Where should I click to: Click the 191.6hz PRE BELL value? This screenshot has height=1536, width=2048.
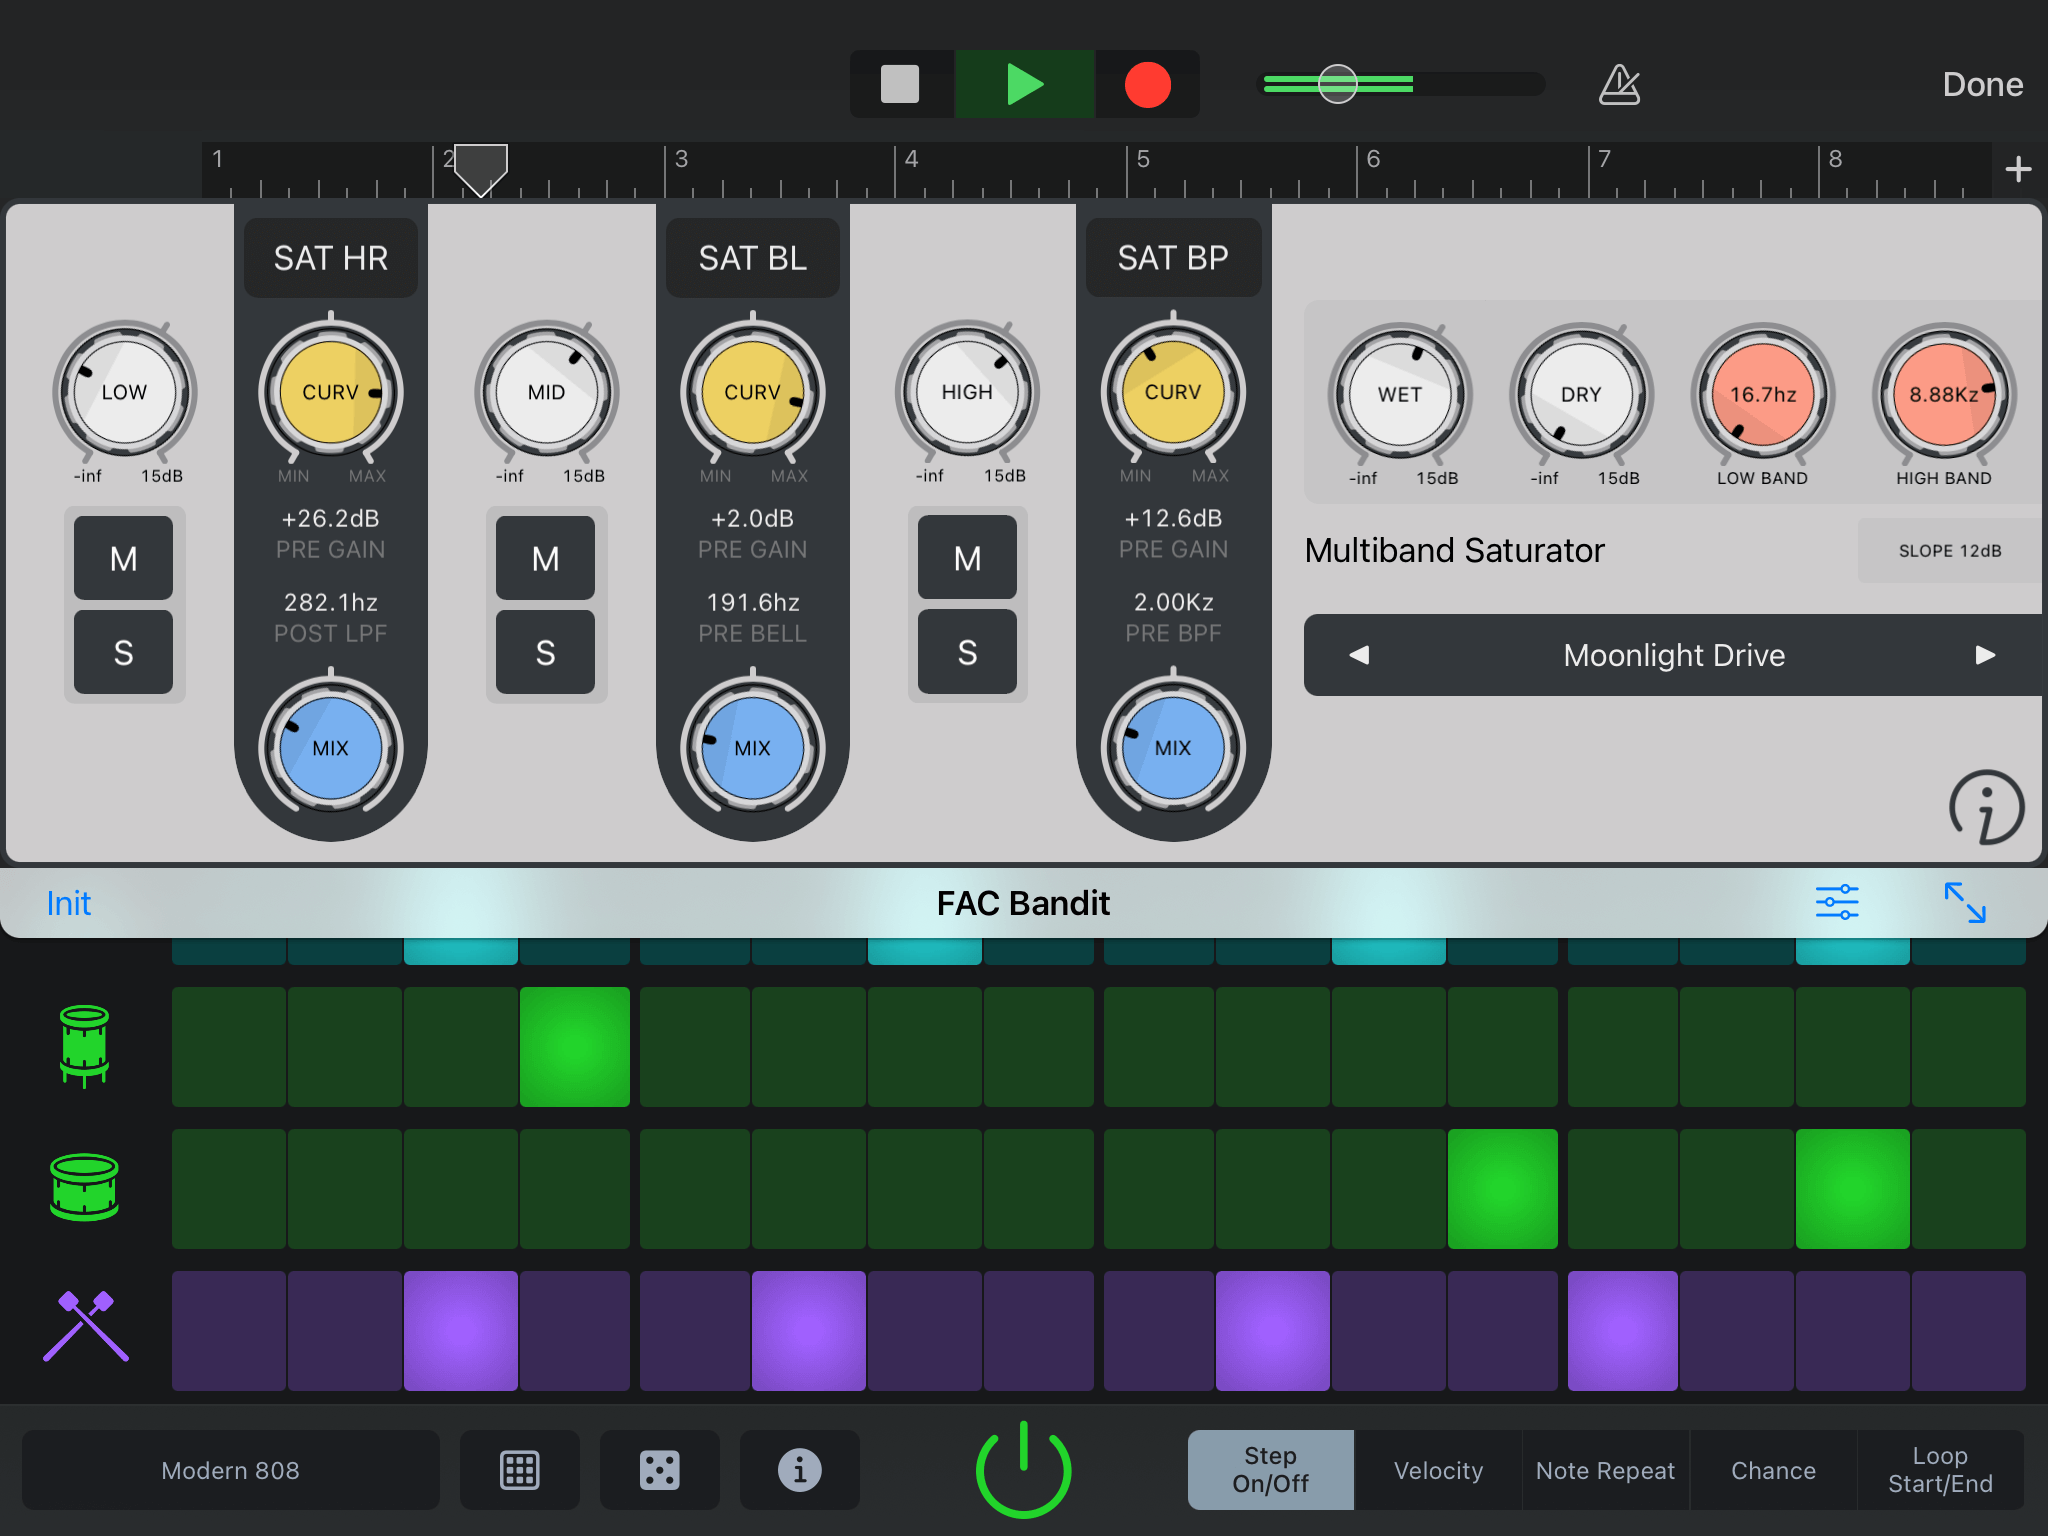coord(753,602)
